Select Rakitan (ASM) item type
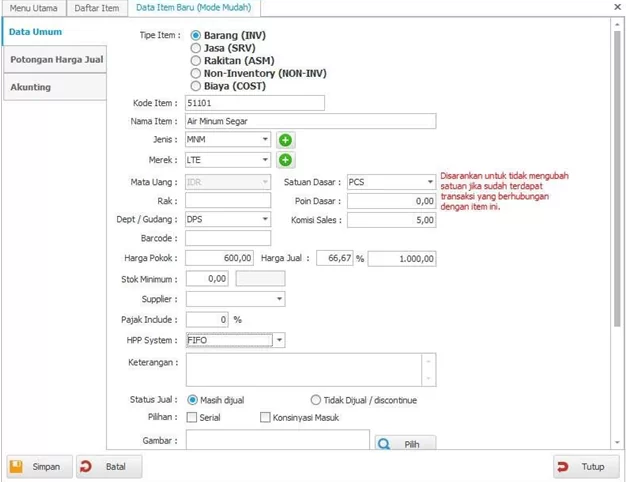Viewport: 627px width, 482px height. (195, 60)
